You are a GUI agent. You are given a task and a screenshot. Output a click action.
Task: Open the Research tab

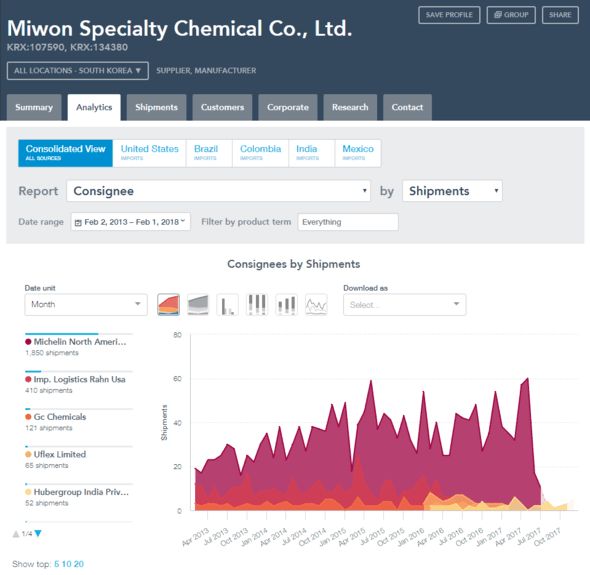click(x=350, y=107)
